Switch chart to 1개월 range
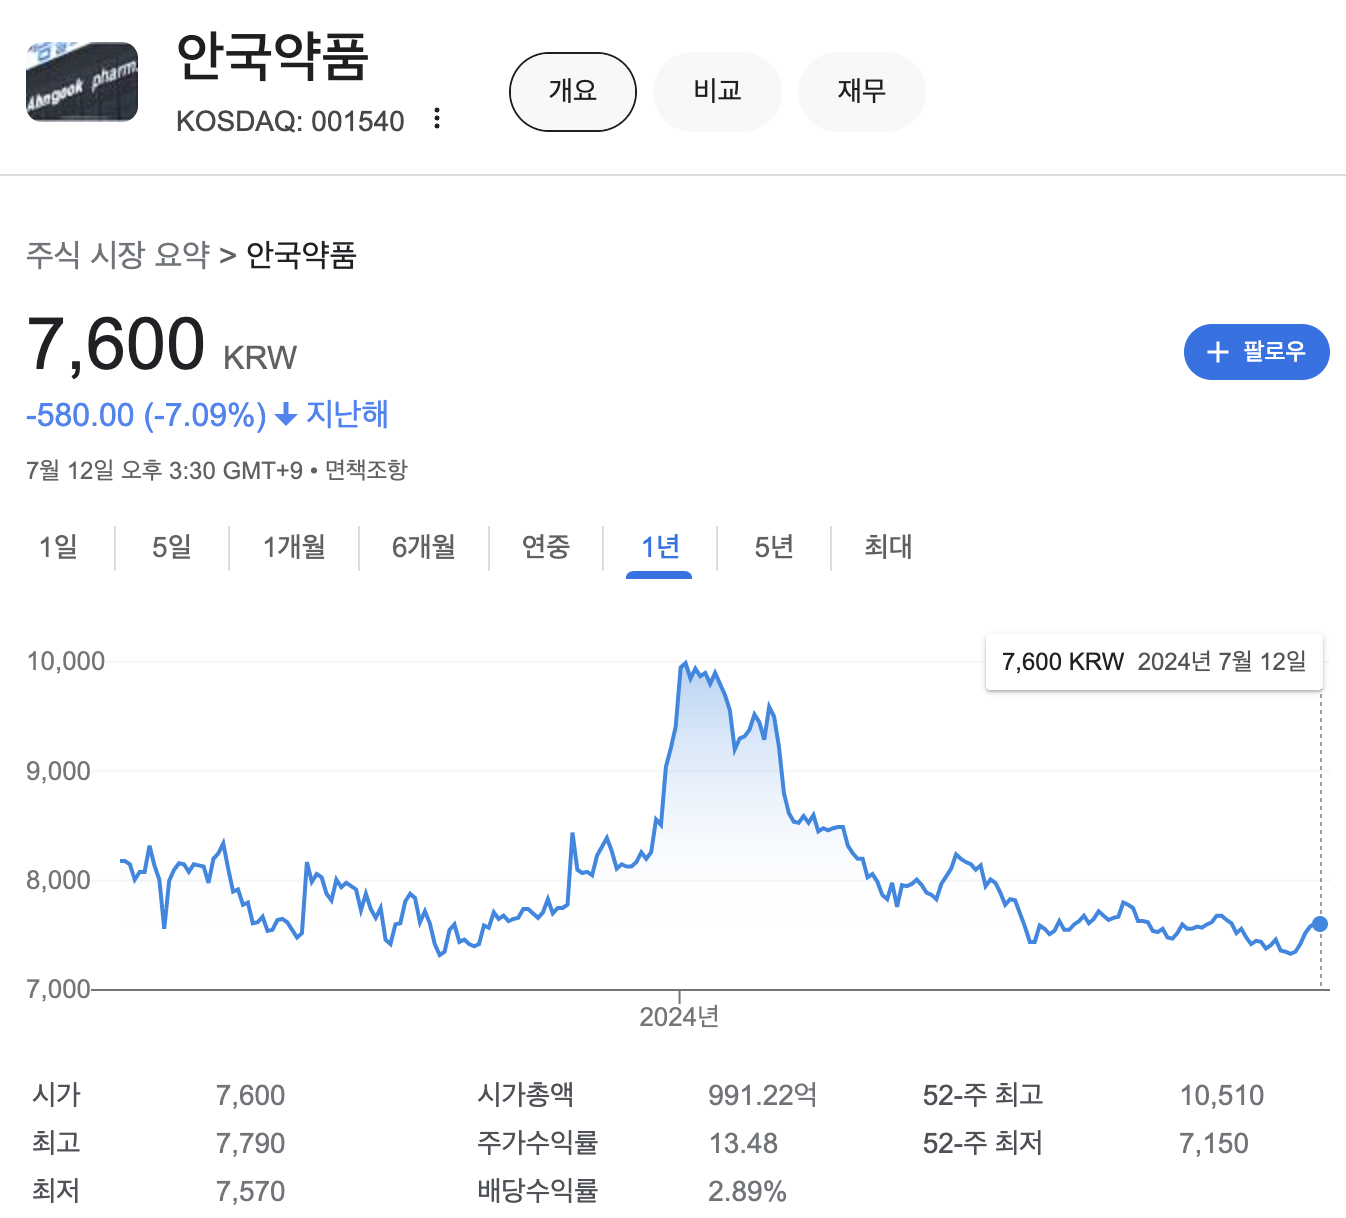 coord(294,547)
